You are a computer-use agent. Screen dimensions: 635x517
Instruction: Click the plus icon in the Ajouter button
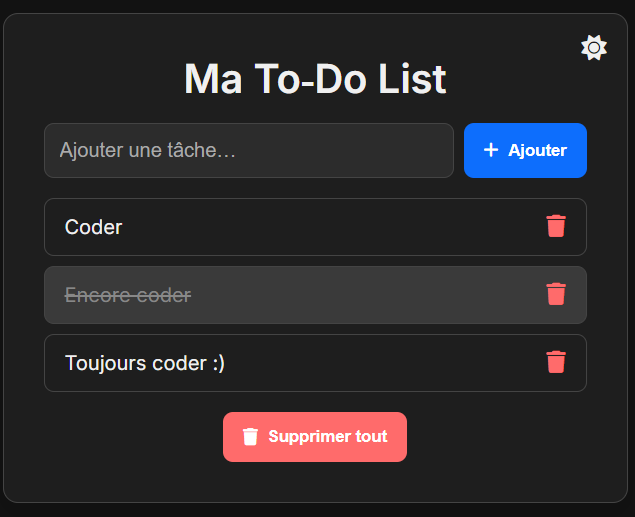pyautogui.click(x=491, y=150)
